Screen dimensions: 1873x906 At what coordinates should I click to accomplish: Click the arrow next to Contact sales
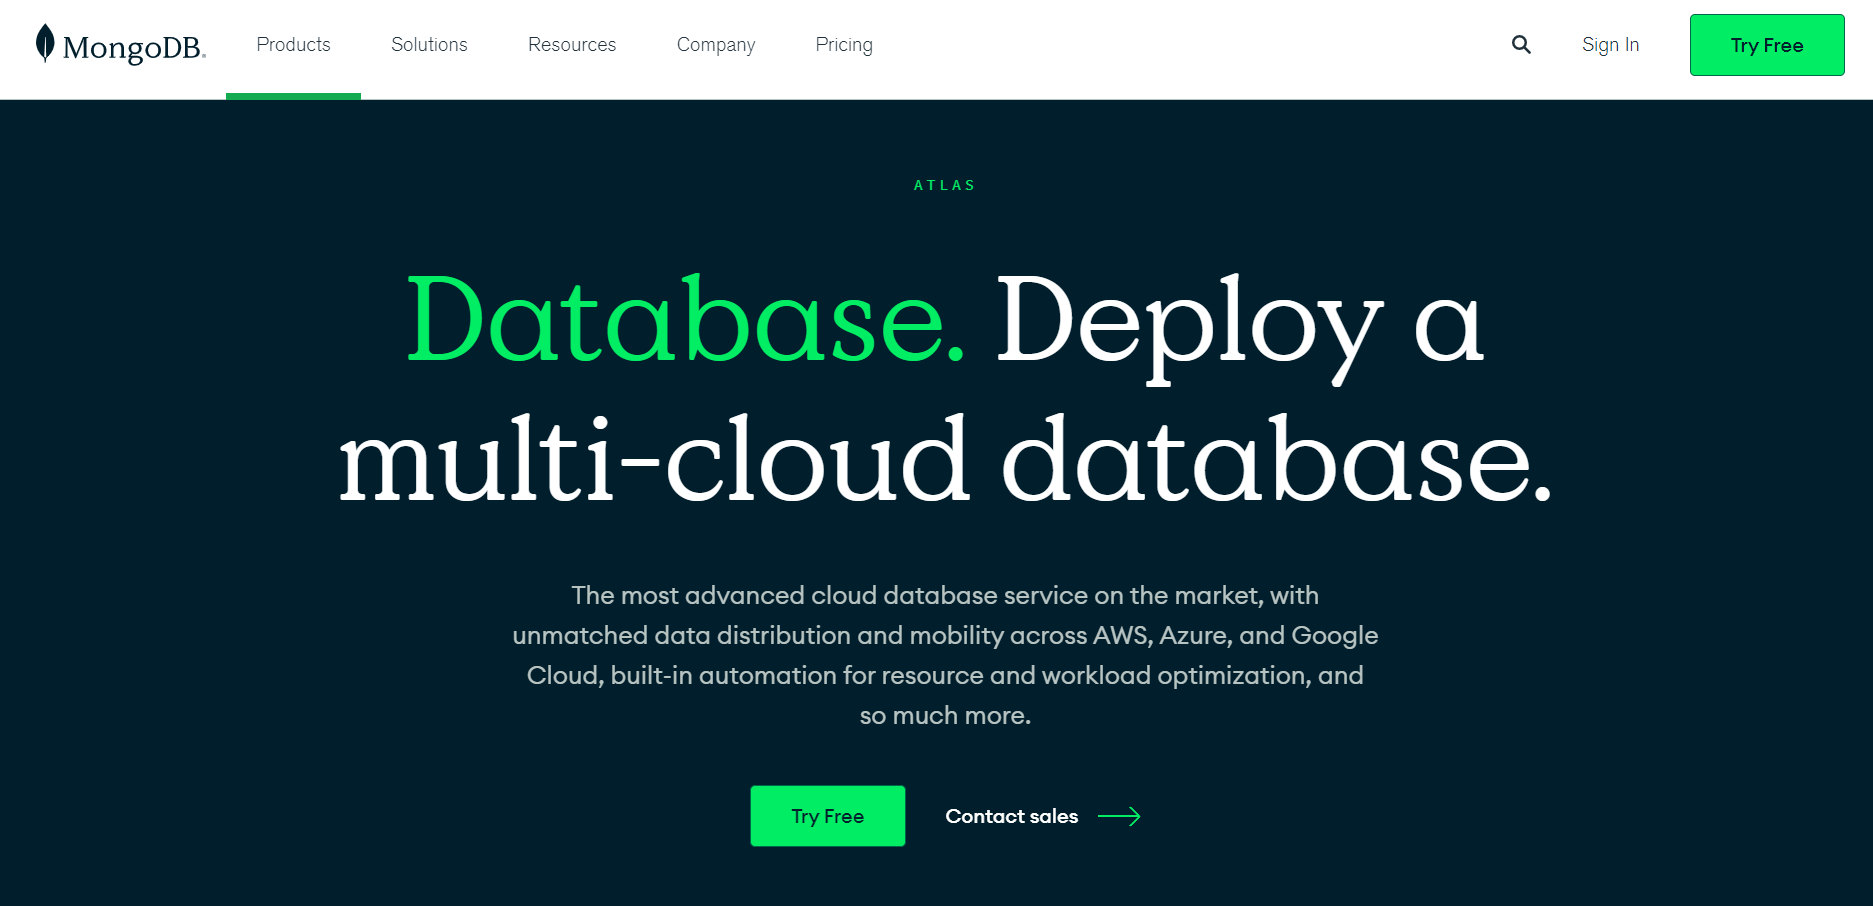[x=1119, y=817]
